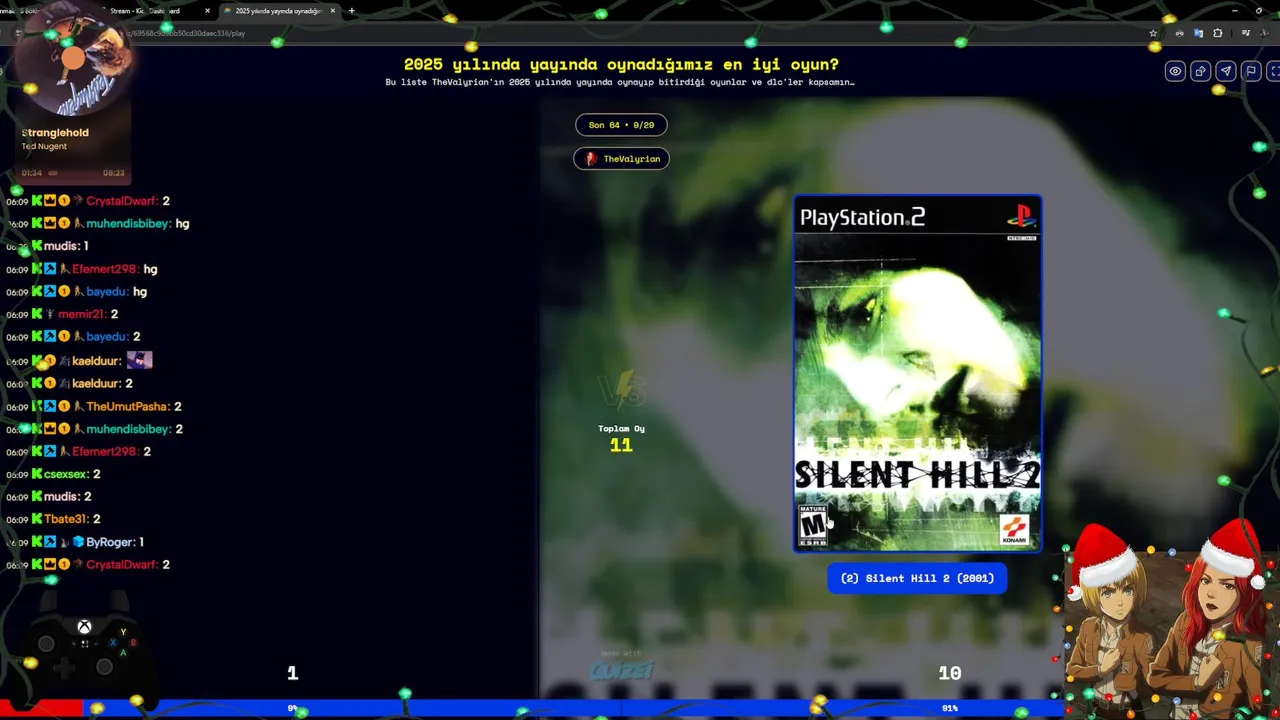Screen dimensions: 1280x720
Task: Open the media controls music-note icon
Action: (x=1245, y=33)
